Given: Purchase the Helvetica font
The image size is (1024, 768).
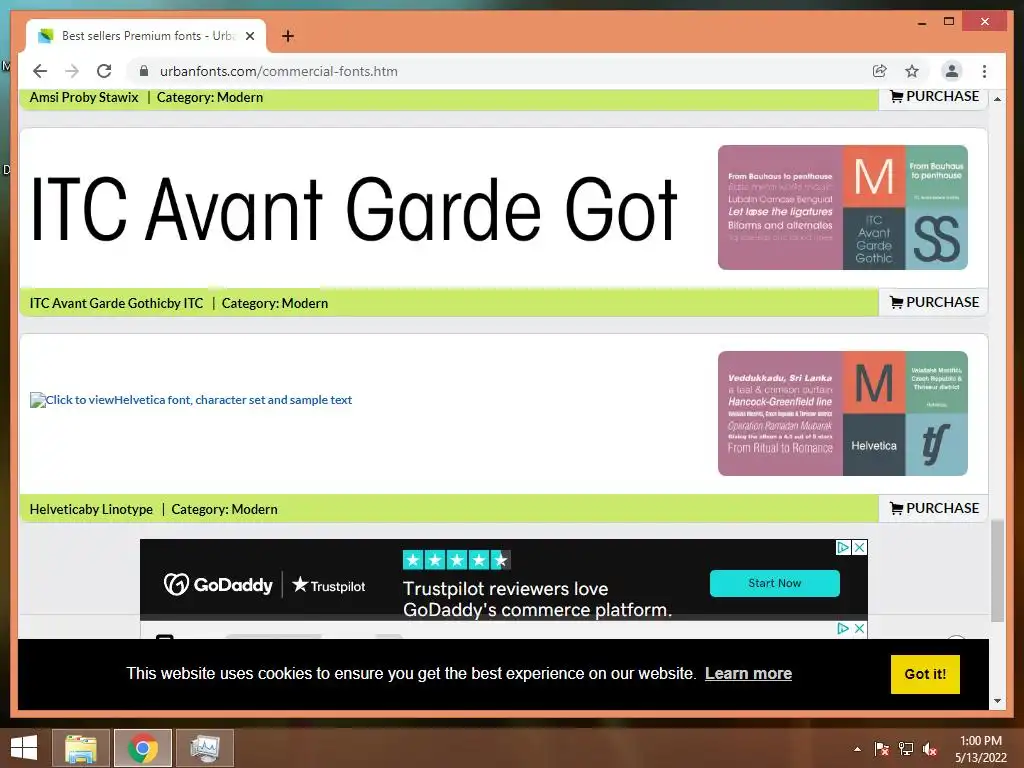Looking at the screenshot, I should [934, 508].
